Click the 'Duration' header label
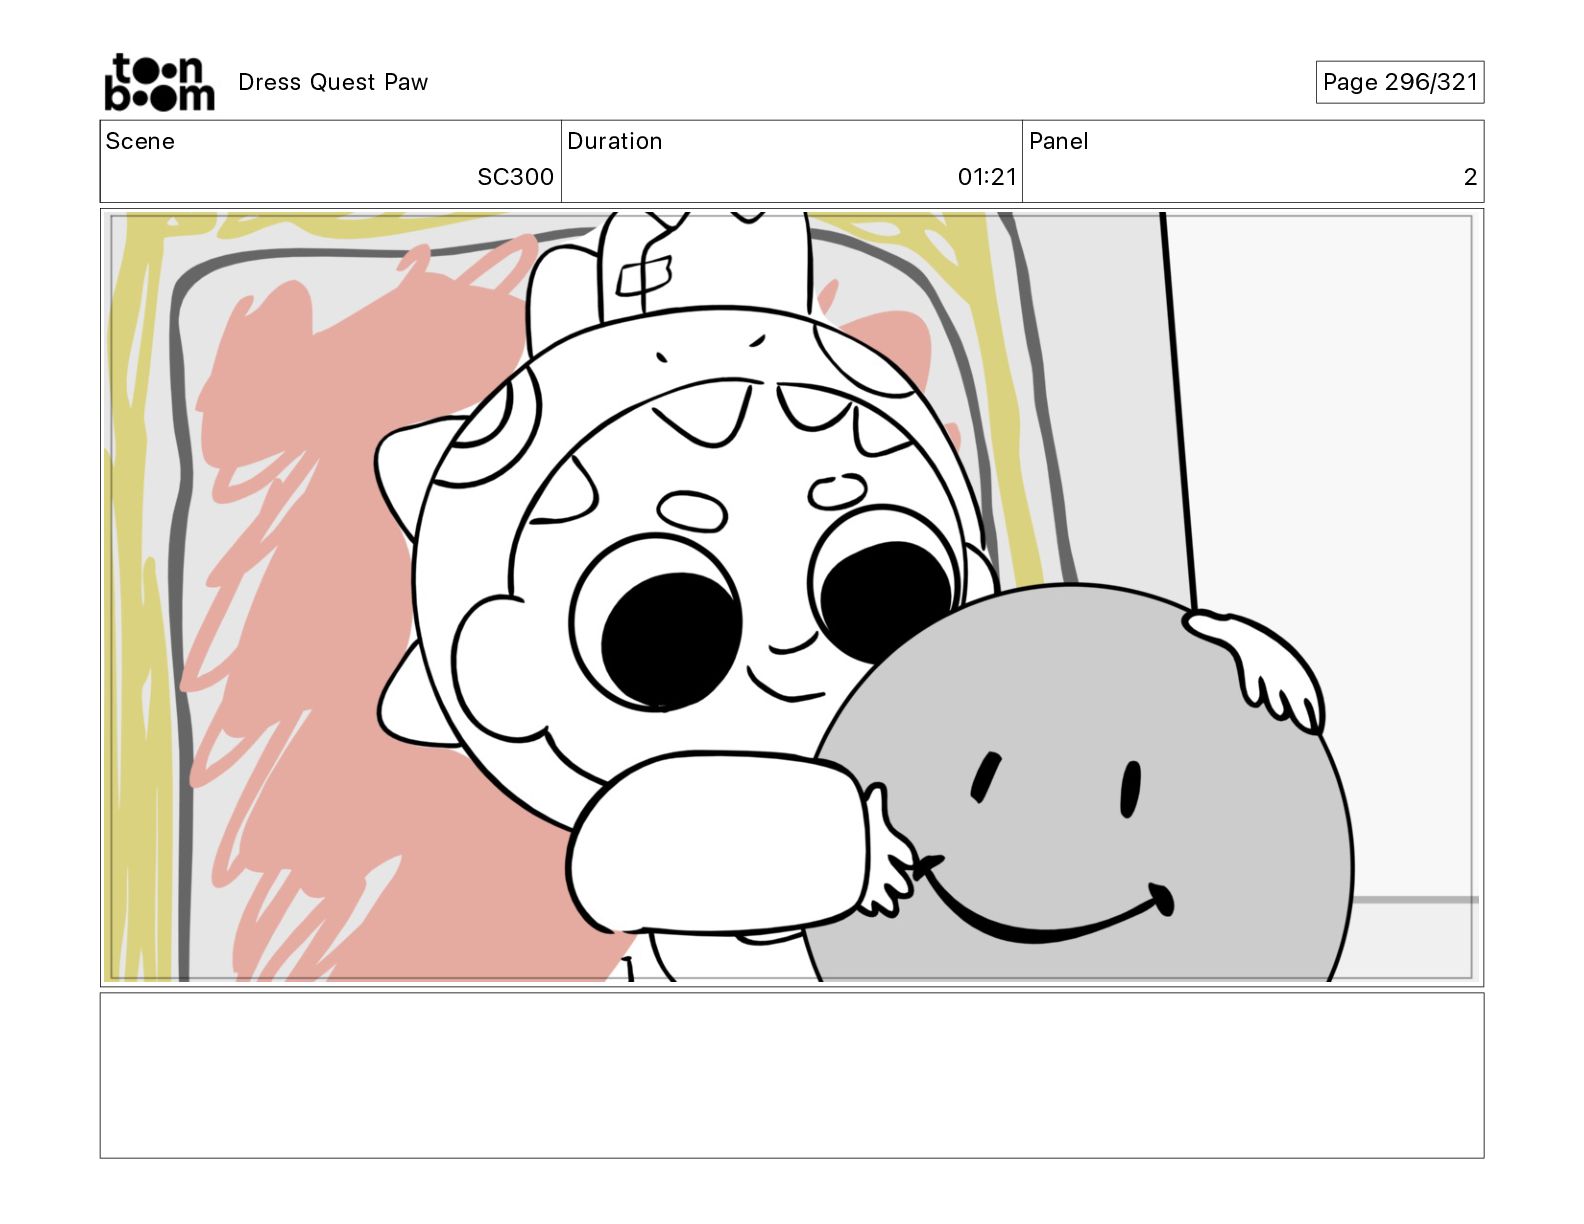1584x1224 pixels. tap(614, 141)
